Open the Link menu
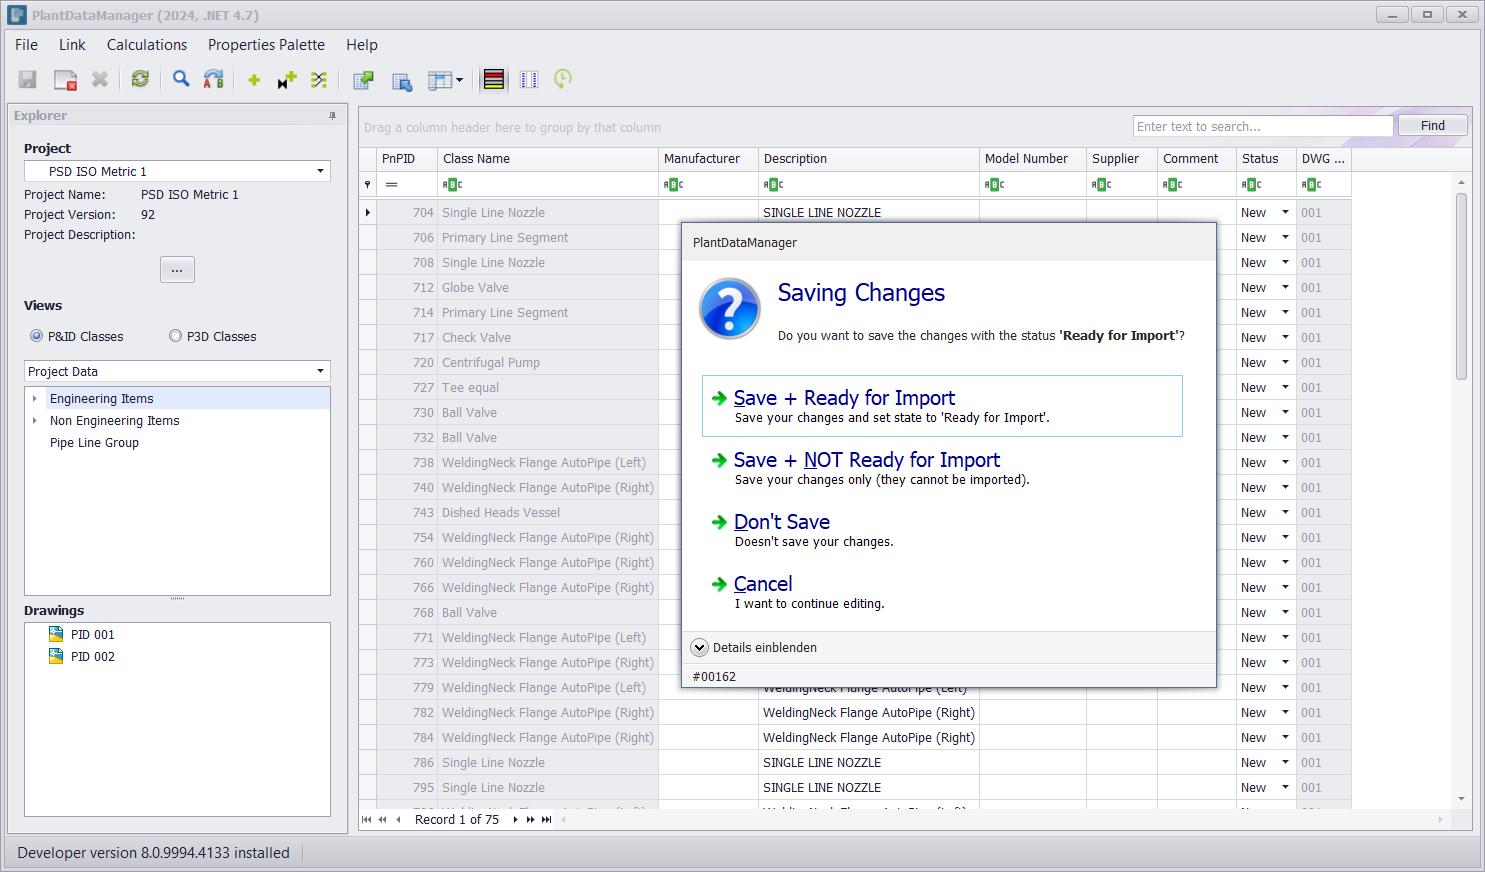The image size is (1485, 872). click(x=72, y=45)
